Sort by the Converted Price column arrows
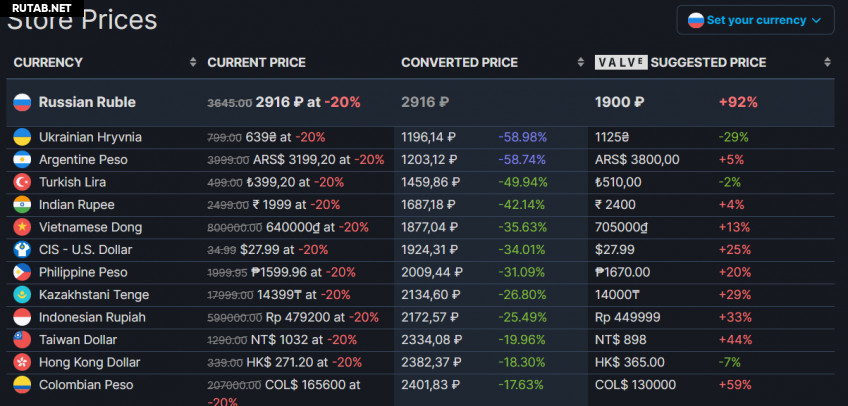Image resolution: width=848 pixels, height=406 pixels. pos(580,63)
